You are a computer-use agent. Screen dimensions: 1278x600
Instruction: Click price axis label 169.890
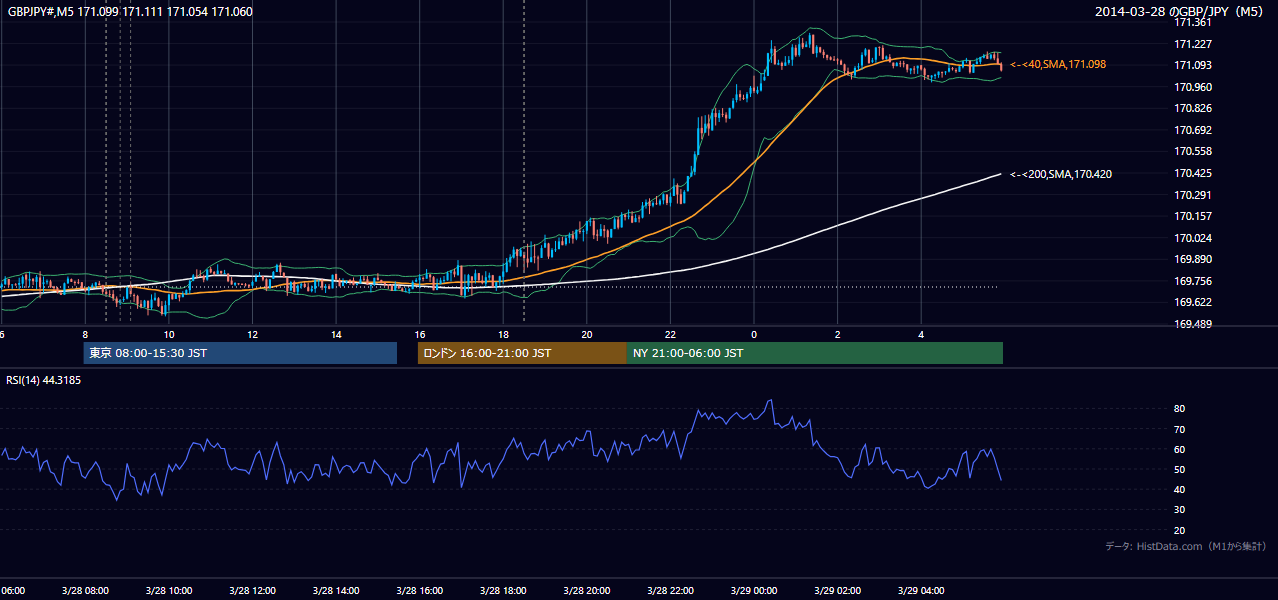(1193, 259)
